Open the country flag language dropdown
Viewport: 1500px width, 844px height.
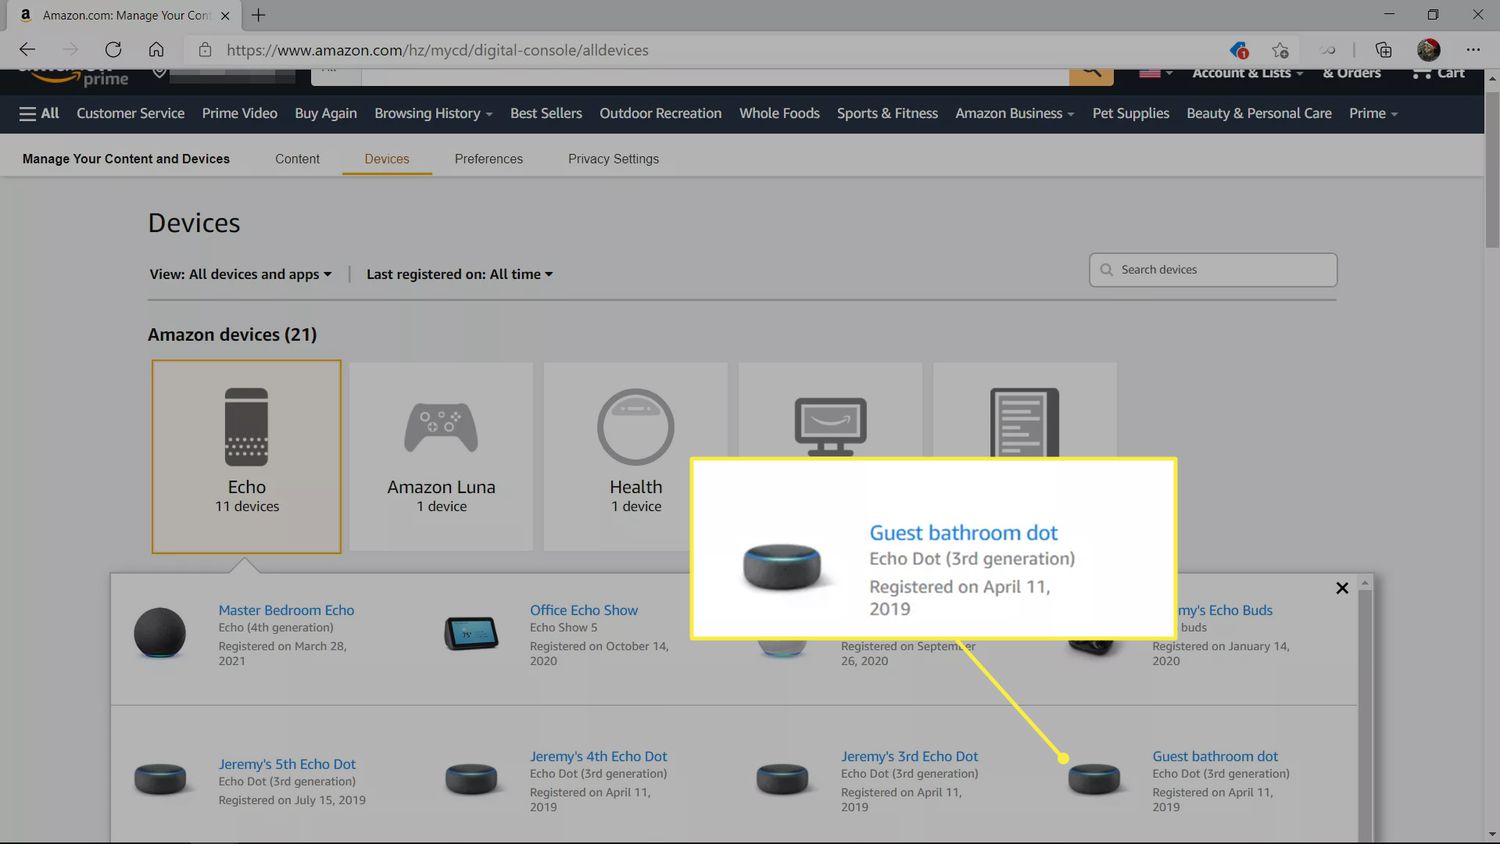pos(1156,74)
